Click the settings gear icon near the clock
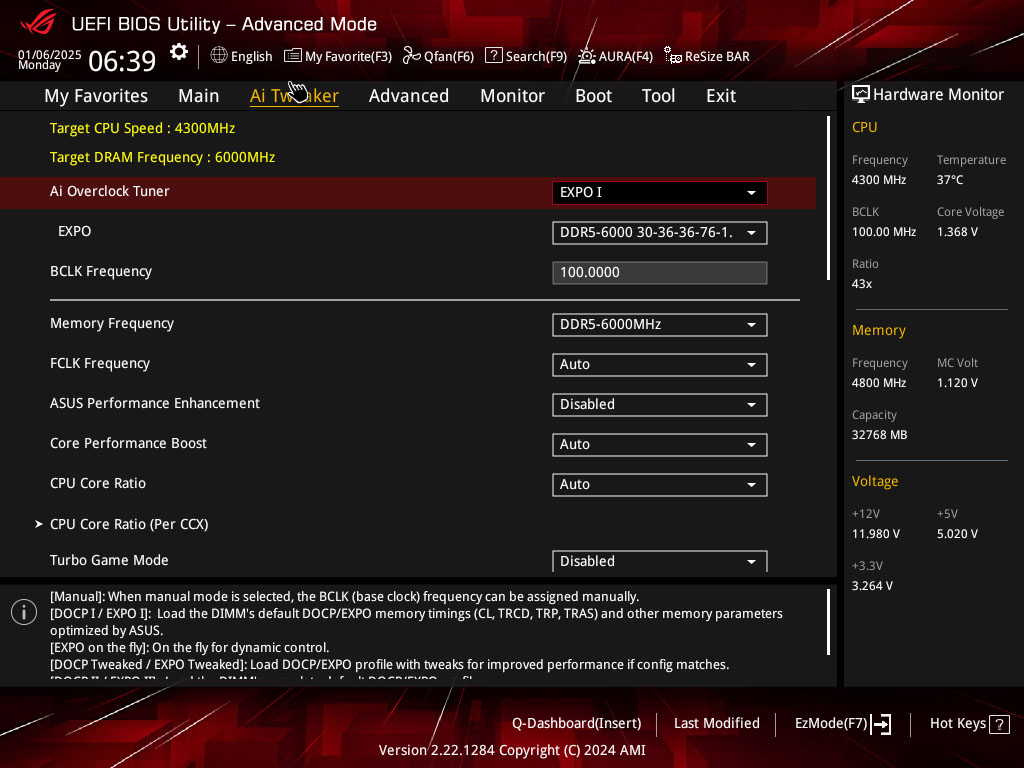 pos(178,52)
